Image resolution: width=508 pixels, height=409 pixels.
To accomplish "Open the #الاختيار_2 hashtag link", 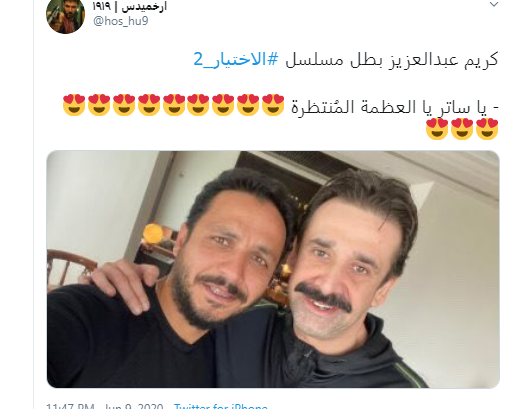I will 236,60.
